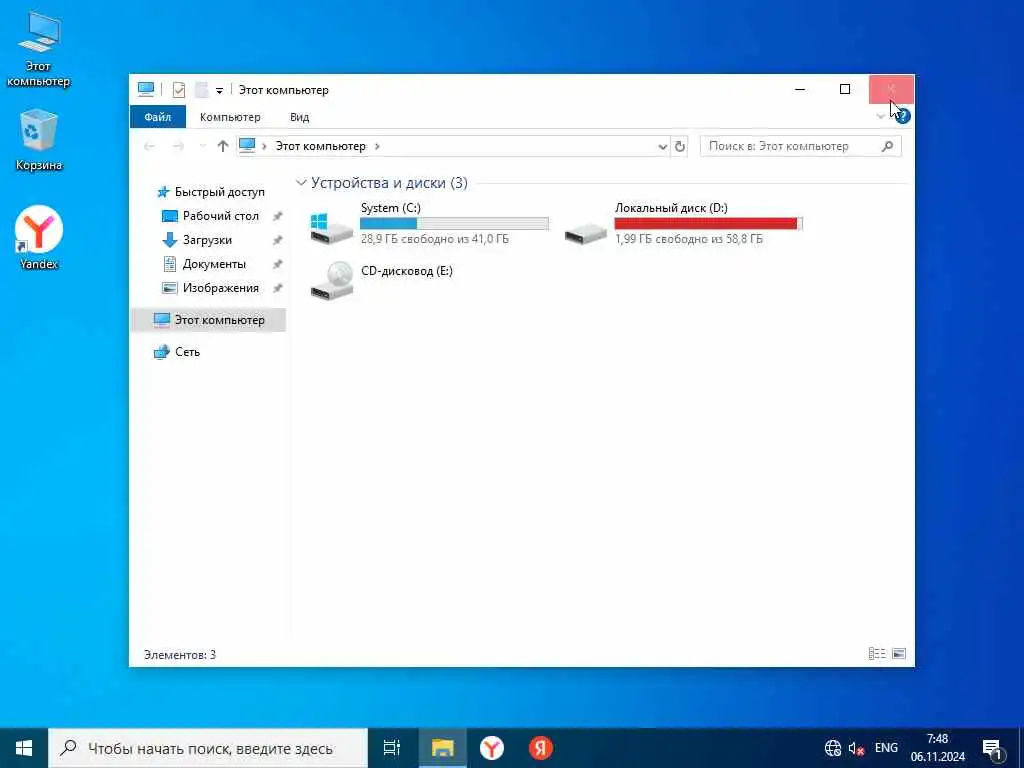Click the muted volume tray icon

click(x=856, y=748)
